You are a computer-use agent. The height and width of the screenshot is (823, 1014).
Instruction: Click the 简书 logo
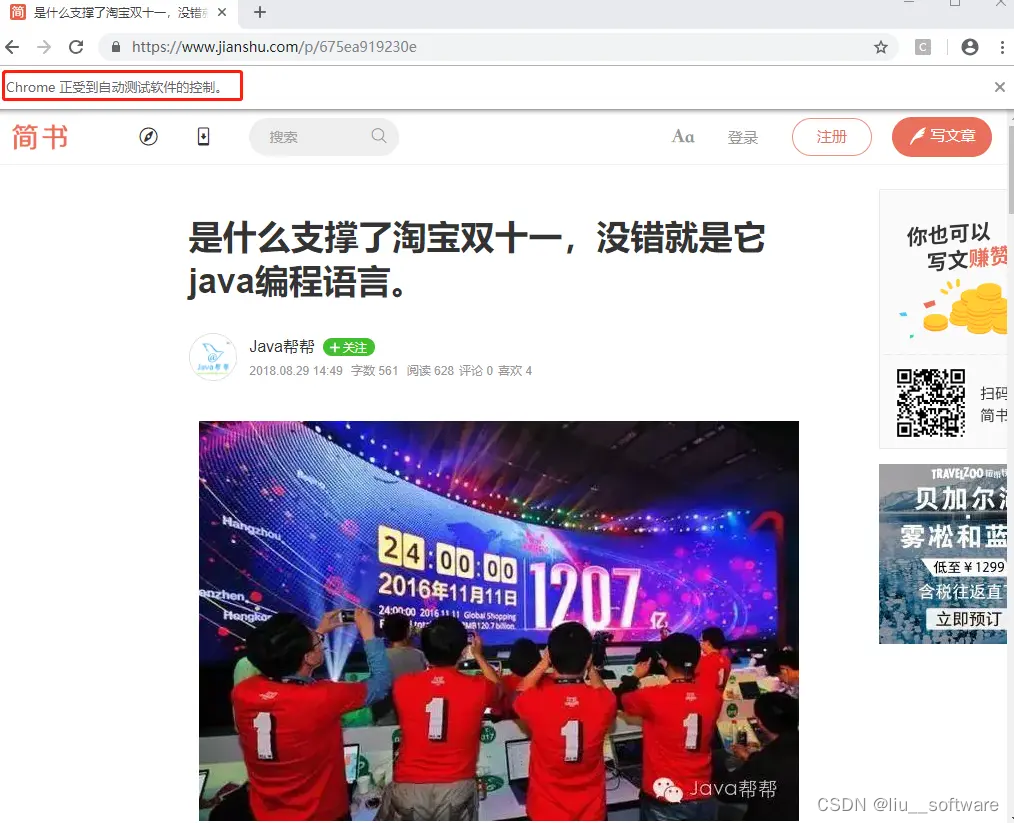[39, 137]
